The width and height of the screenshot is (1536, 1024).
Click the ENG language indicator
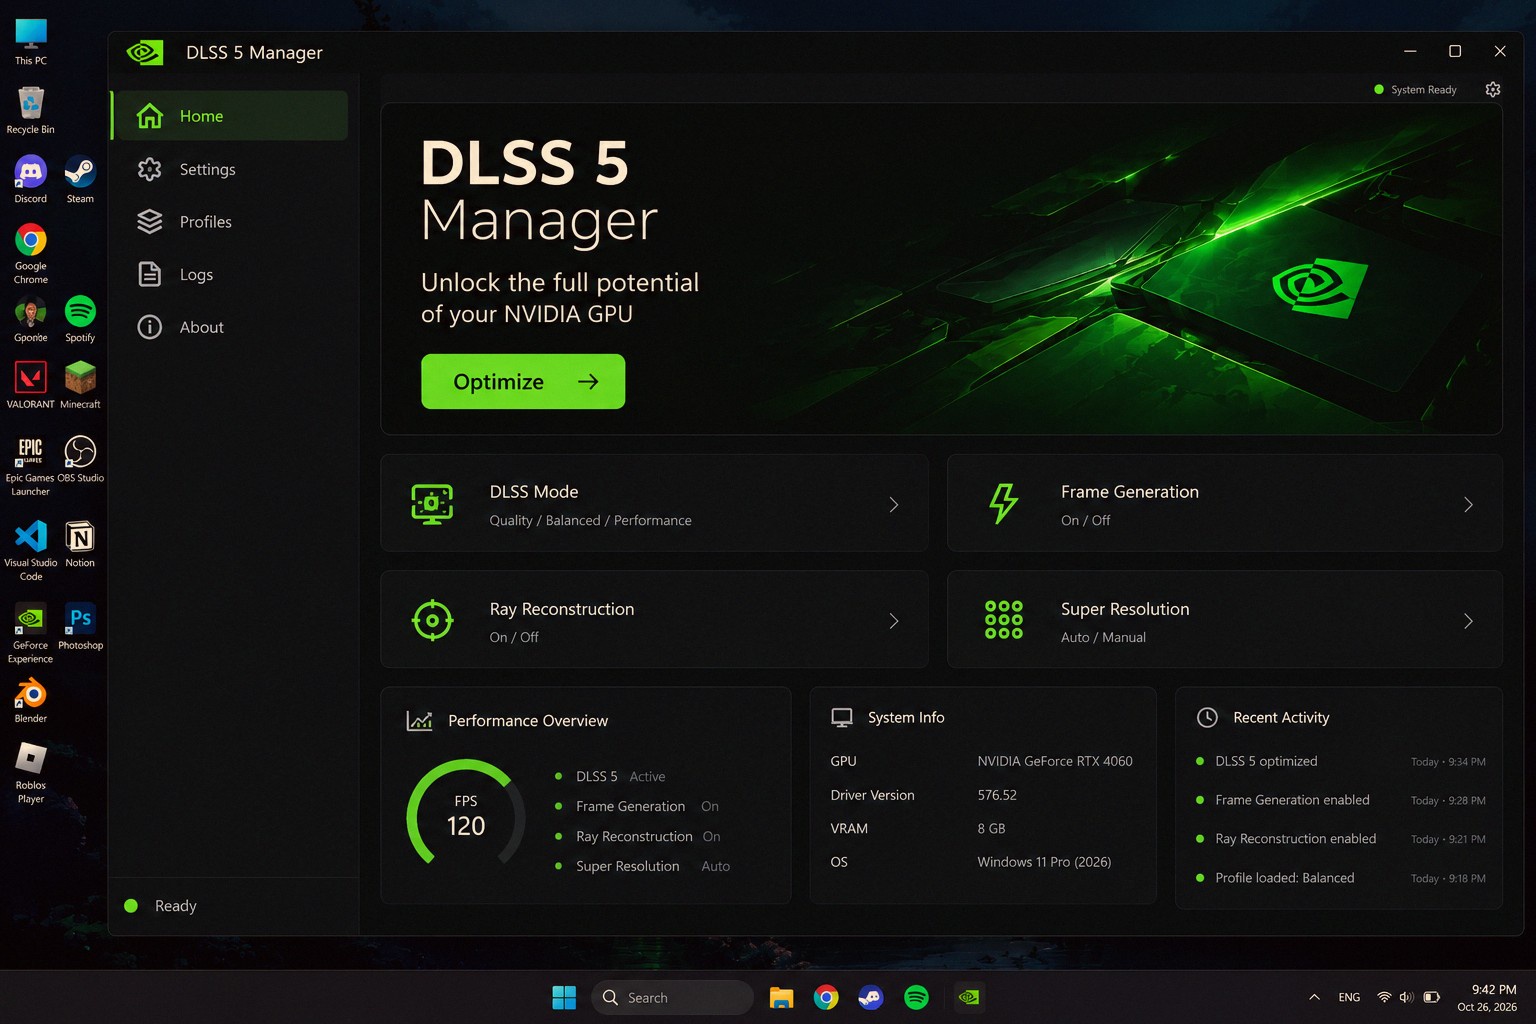(1349, 997)
